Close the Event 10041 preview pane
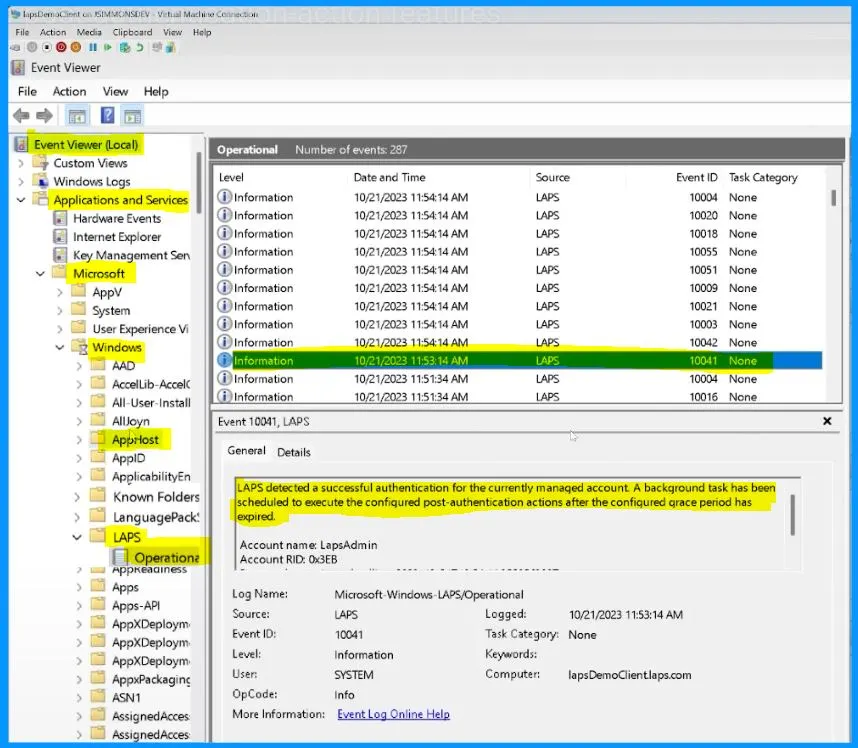This screenshot has height=748, width=858. [827, 421]
